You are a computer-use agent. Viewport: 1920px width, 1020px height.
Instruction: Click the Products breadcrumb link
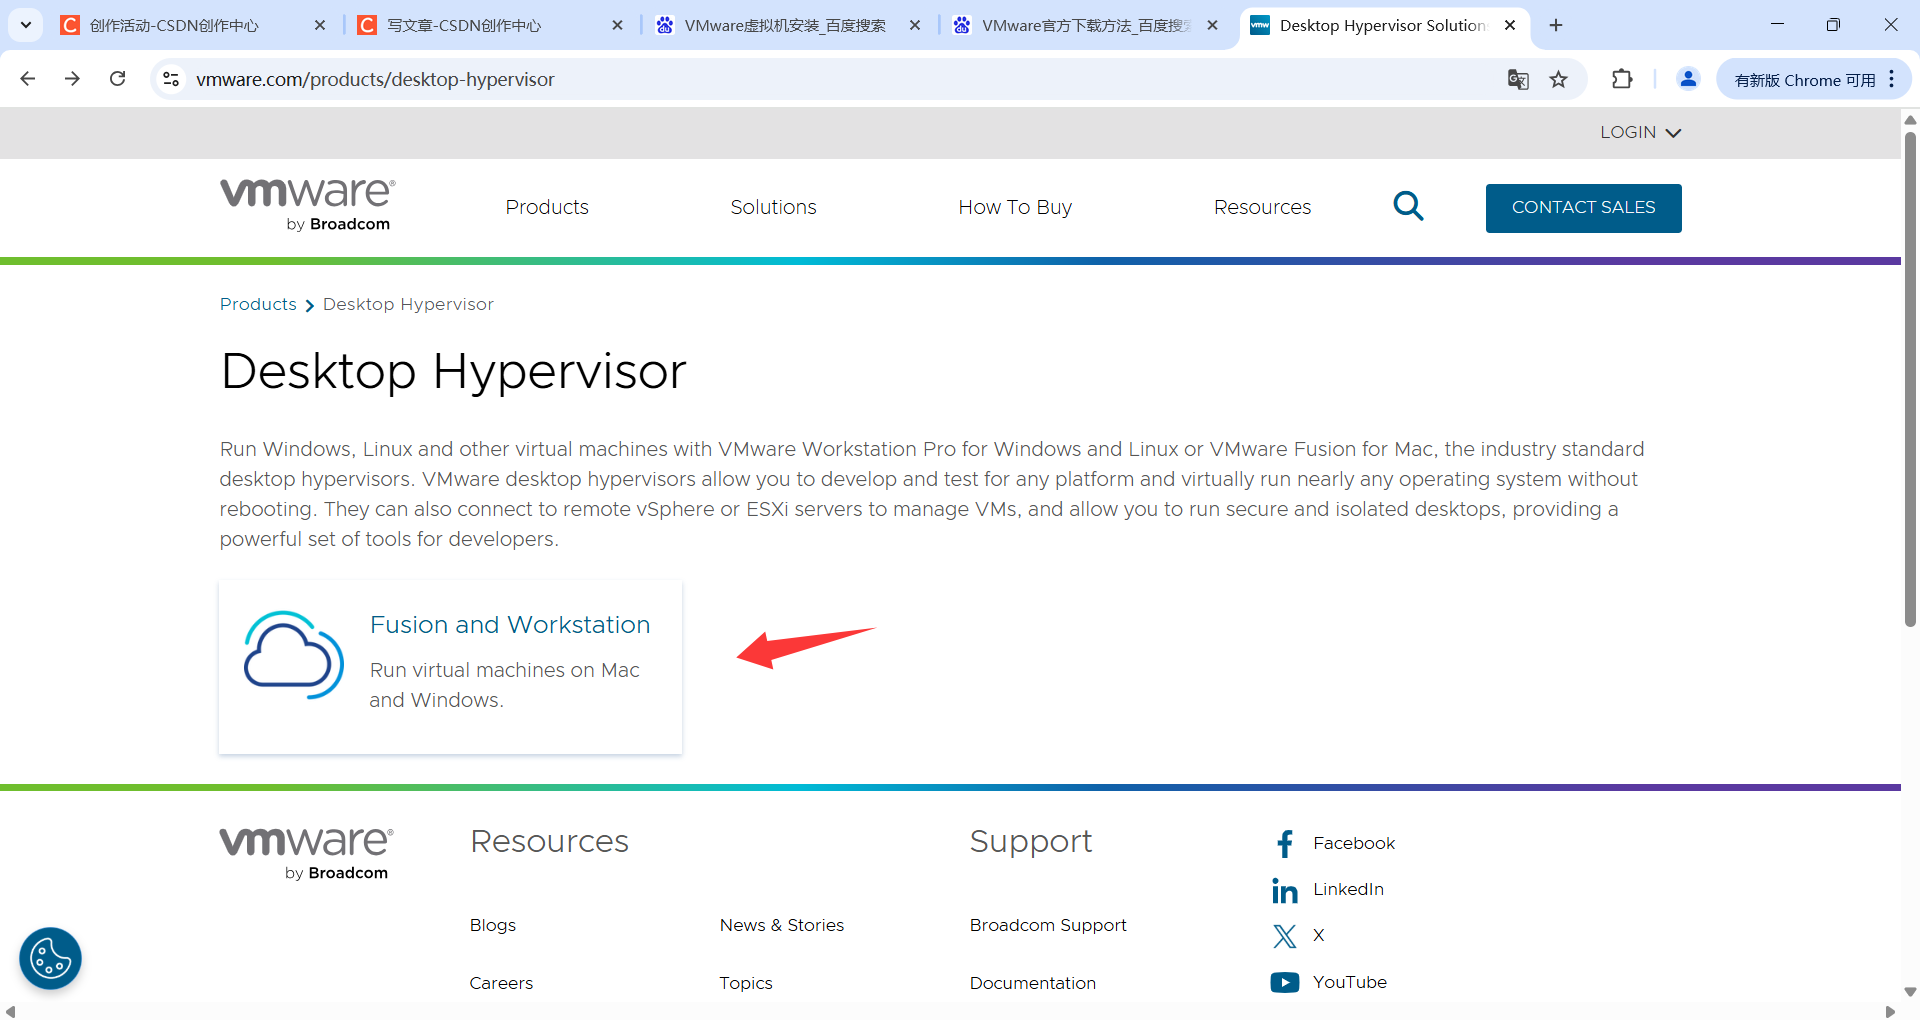click(x=258, y=304)
